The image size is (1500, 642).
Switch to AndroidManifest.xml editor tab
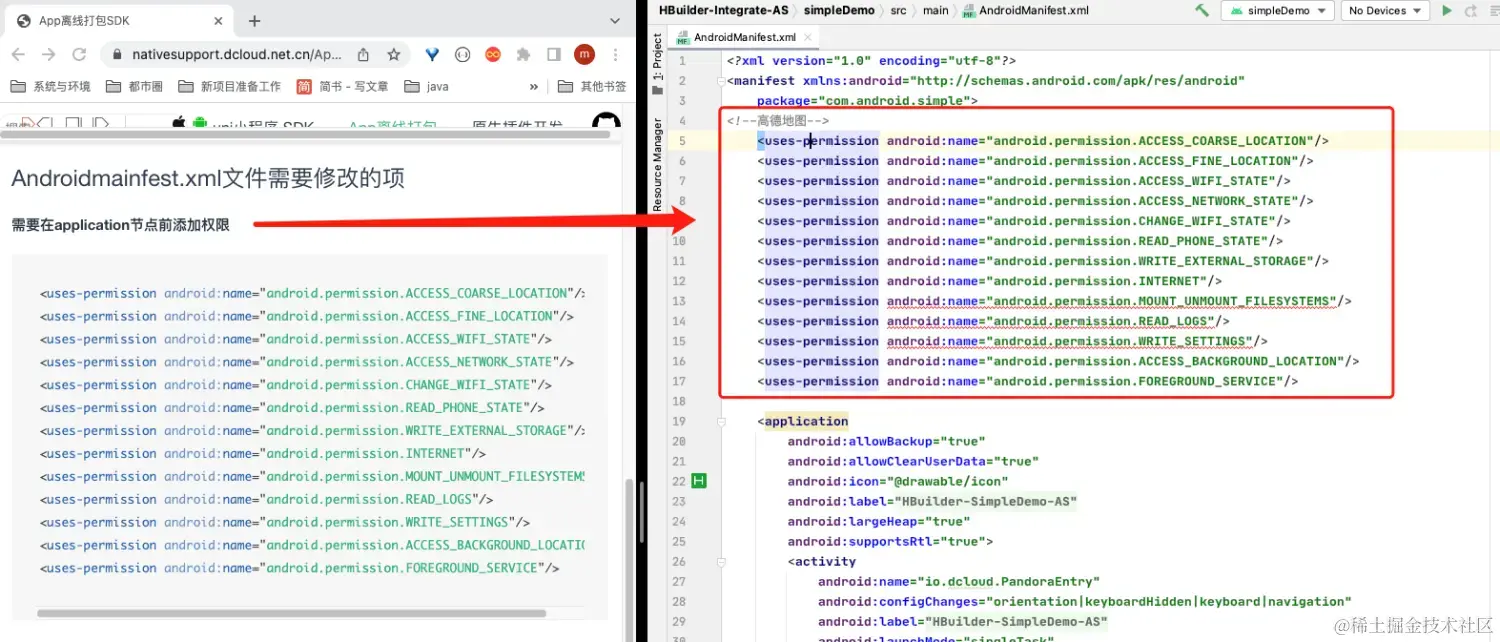click(744, 37)
